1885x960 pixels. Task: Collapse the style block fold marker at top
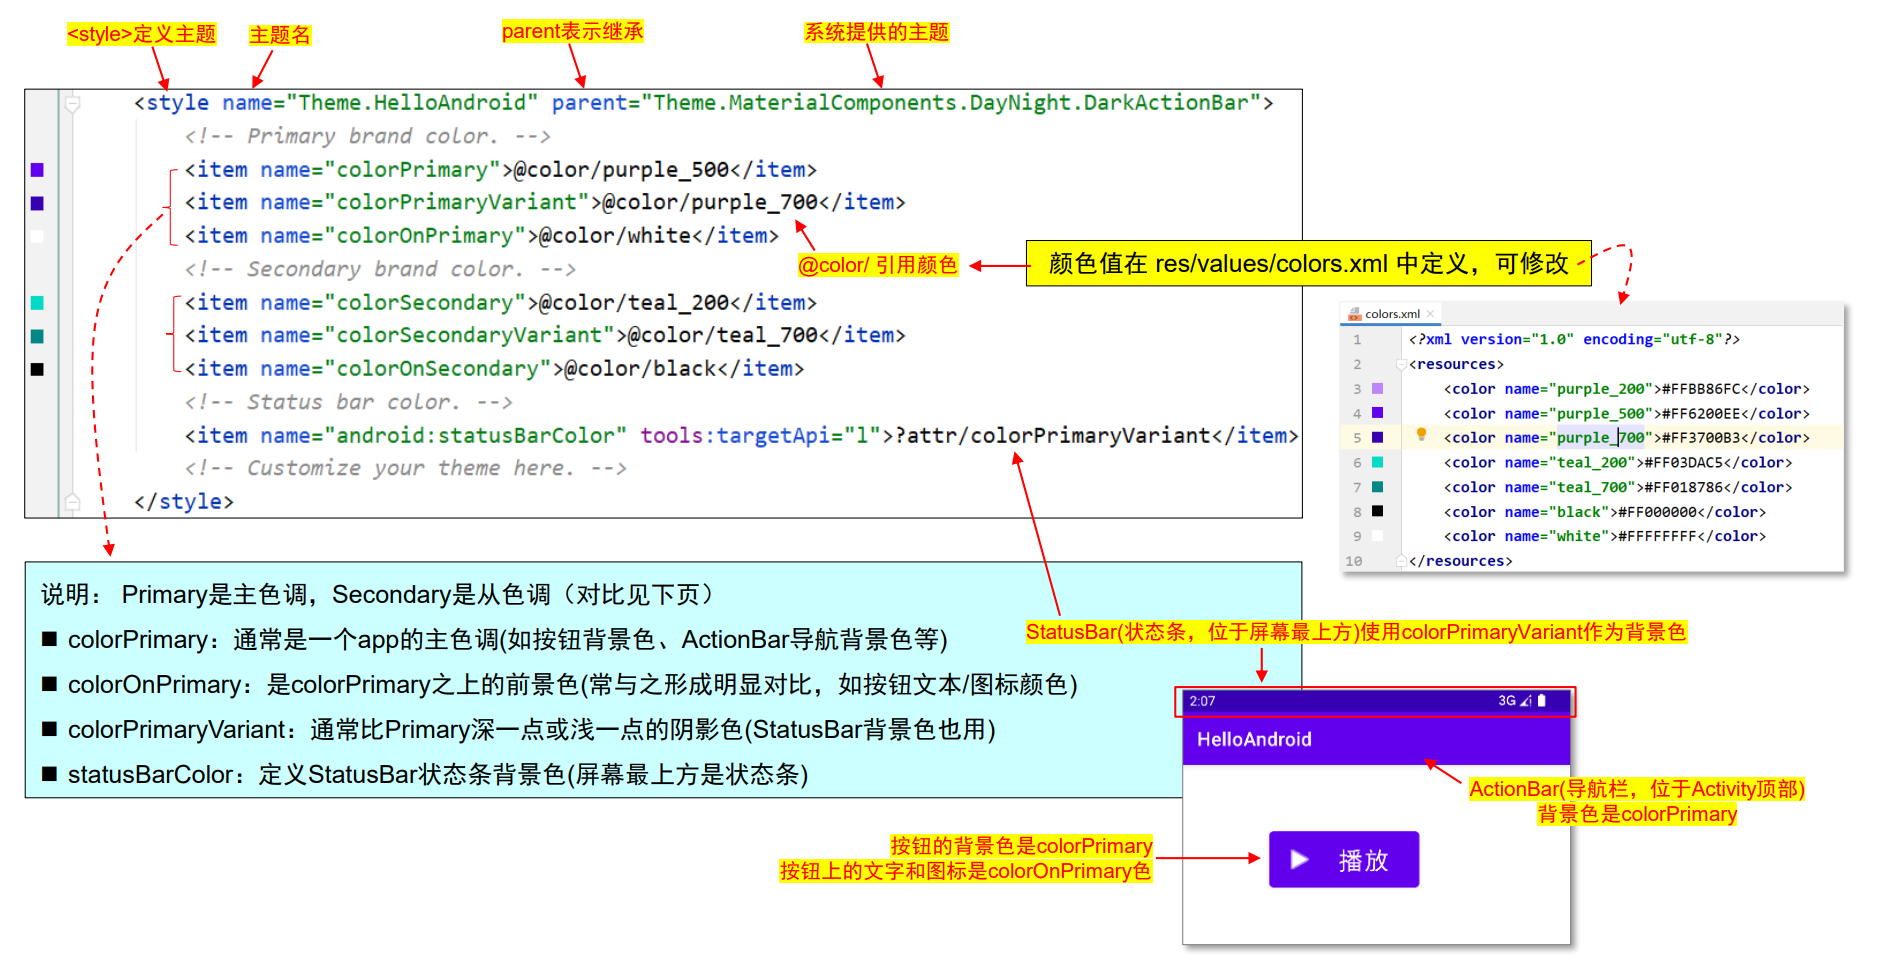(x=72, y=103)
